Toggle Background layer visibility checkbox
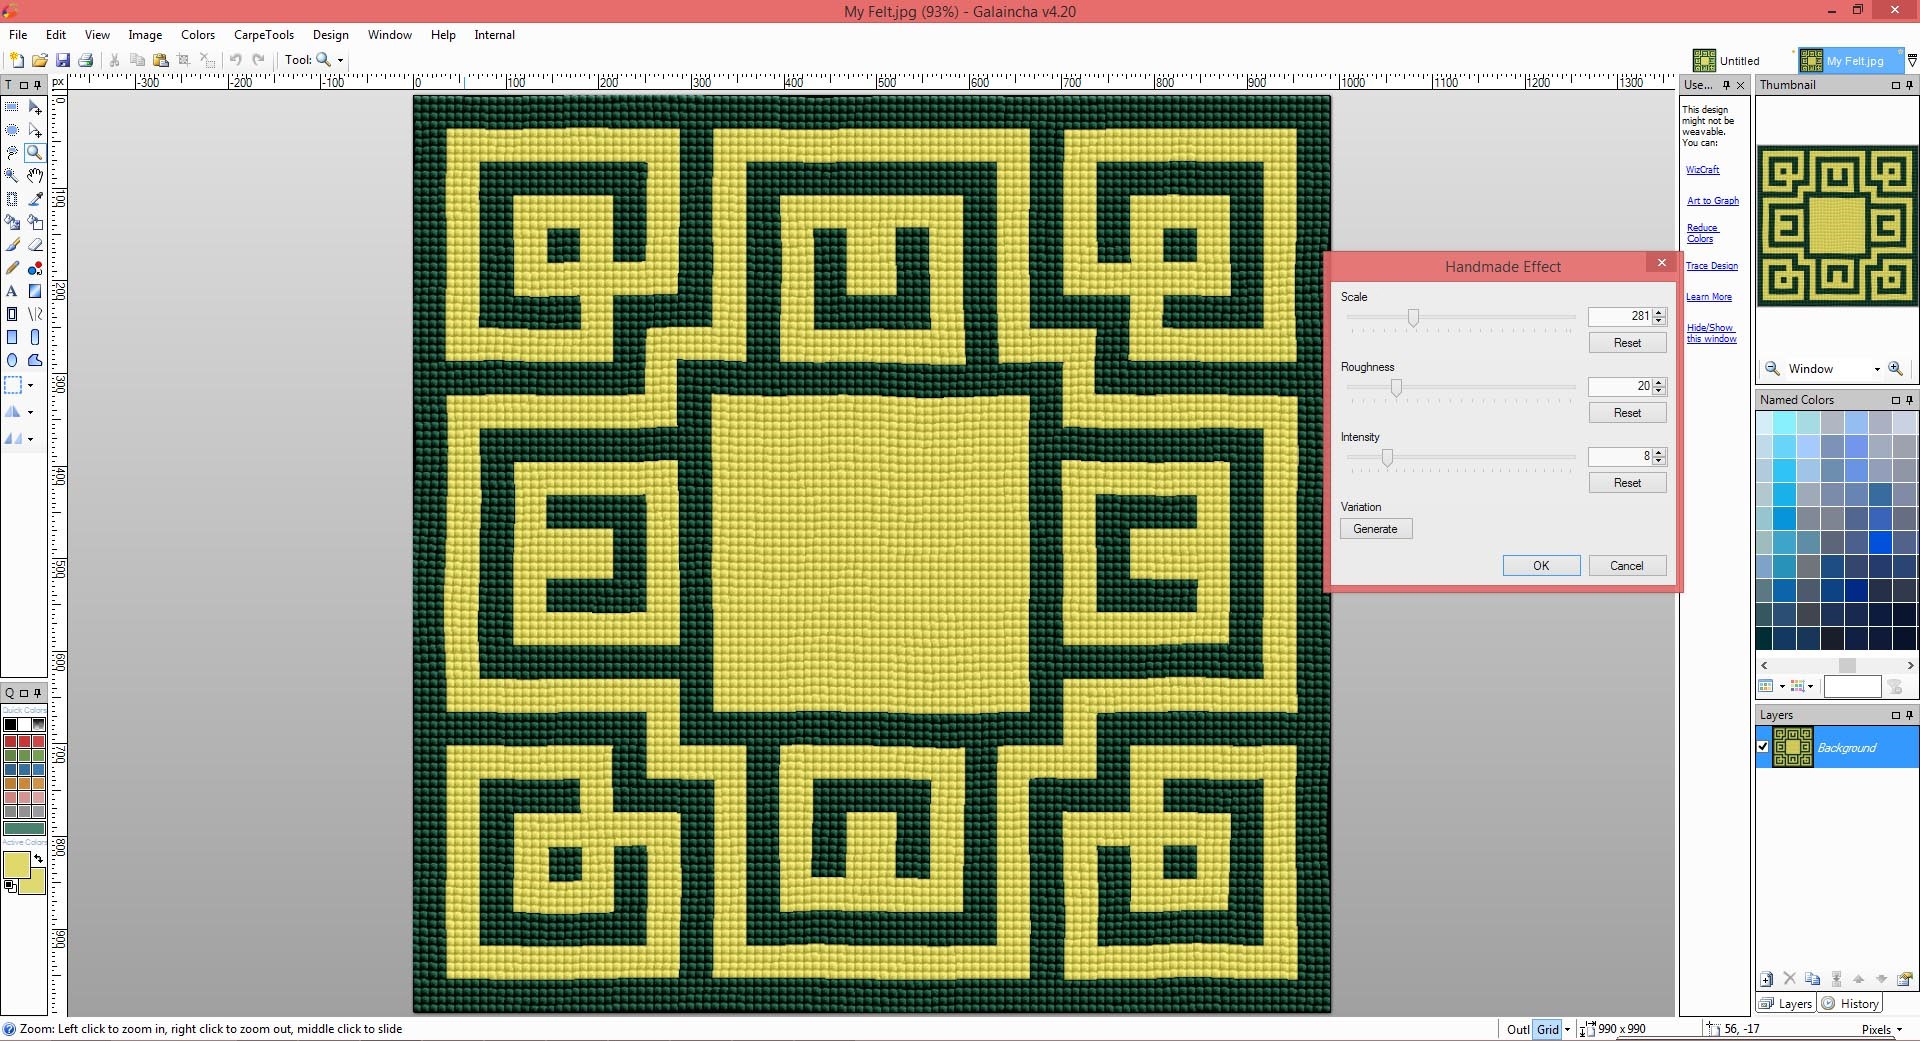 (1763, 747)
